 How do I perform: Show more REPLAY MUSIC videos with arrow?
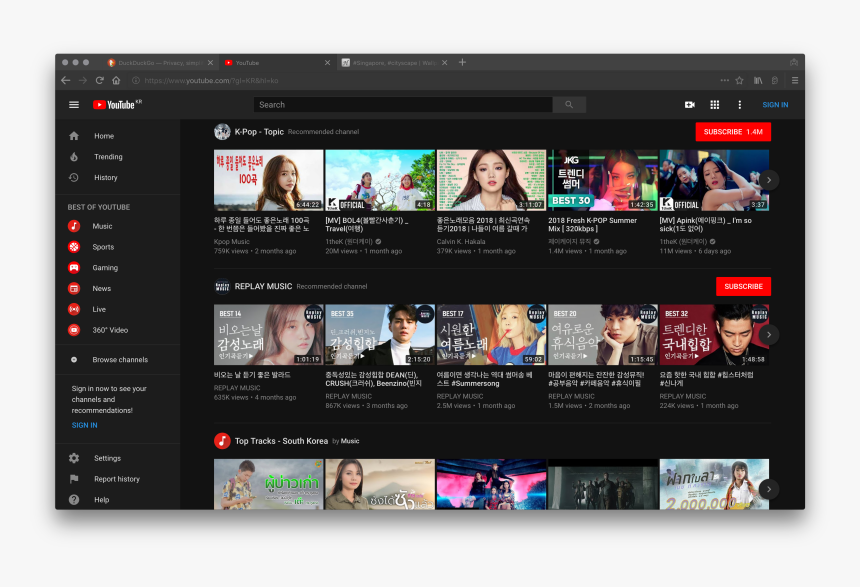coord(769,335)
